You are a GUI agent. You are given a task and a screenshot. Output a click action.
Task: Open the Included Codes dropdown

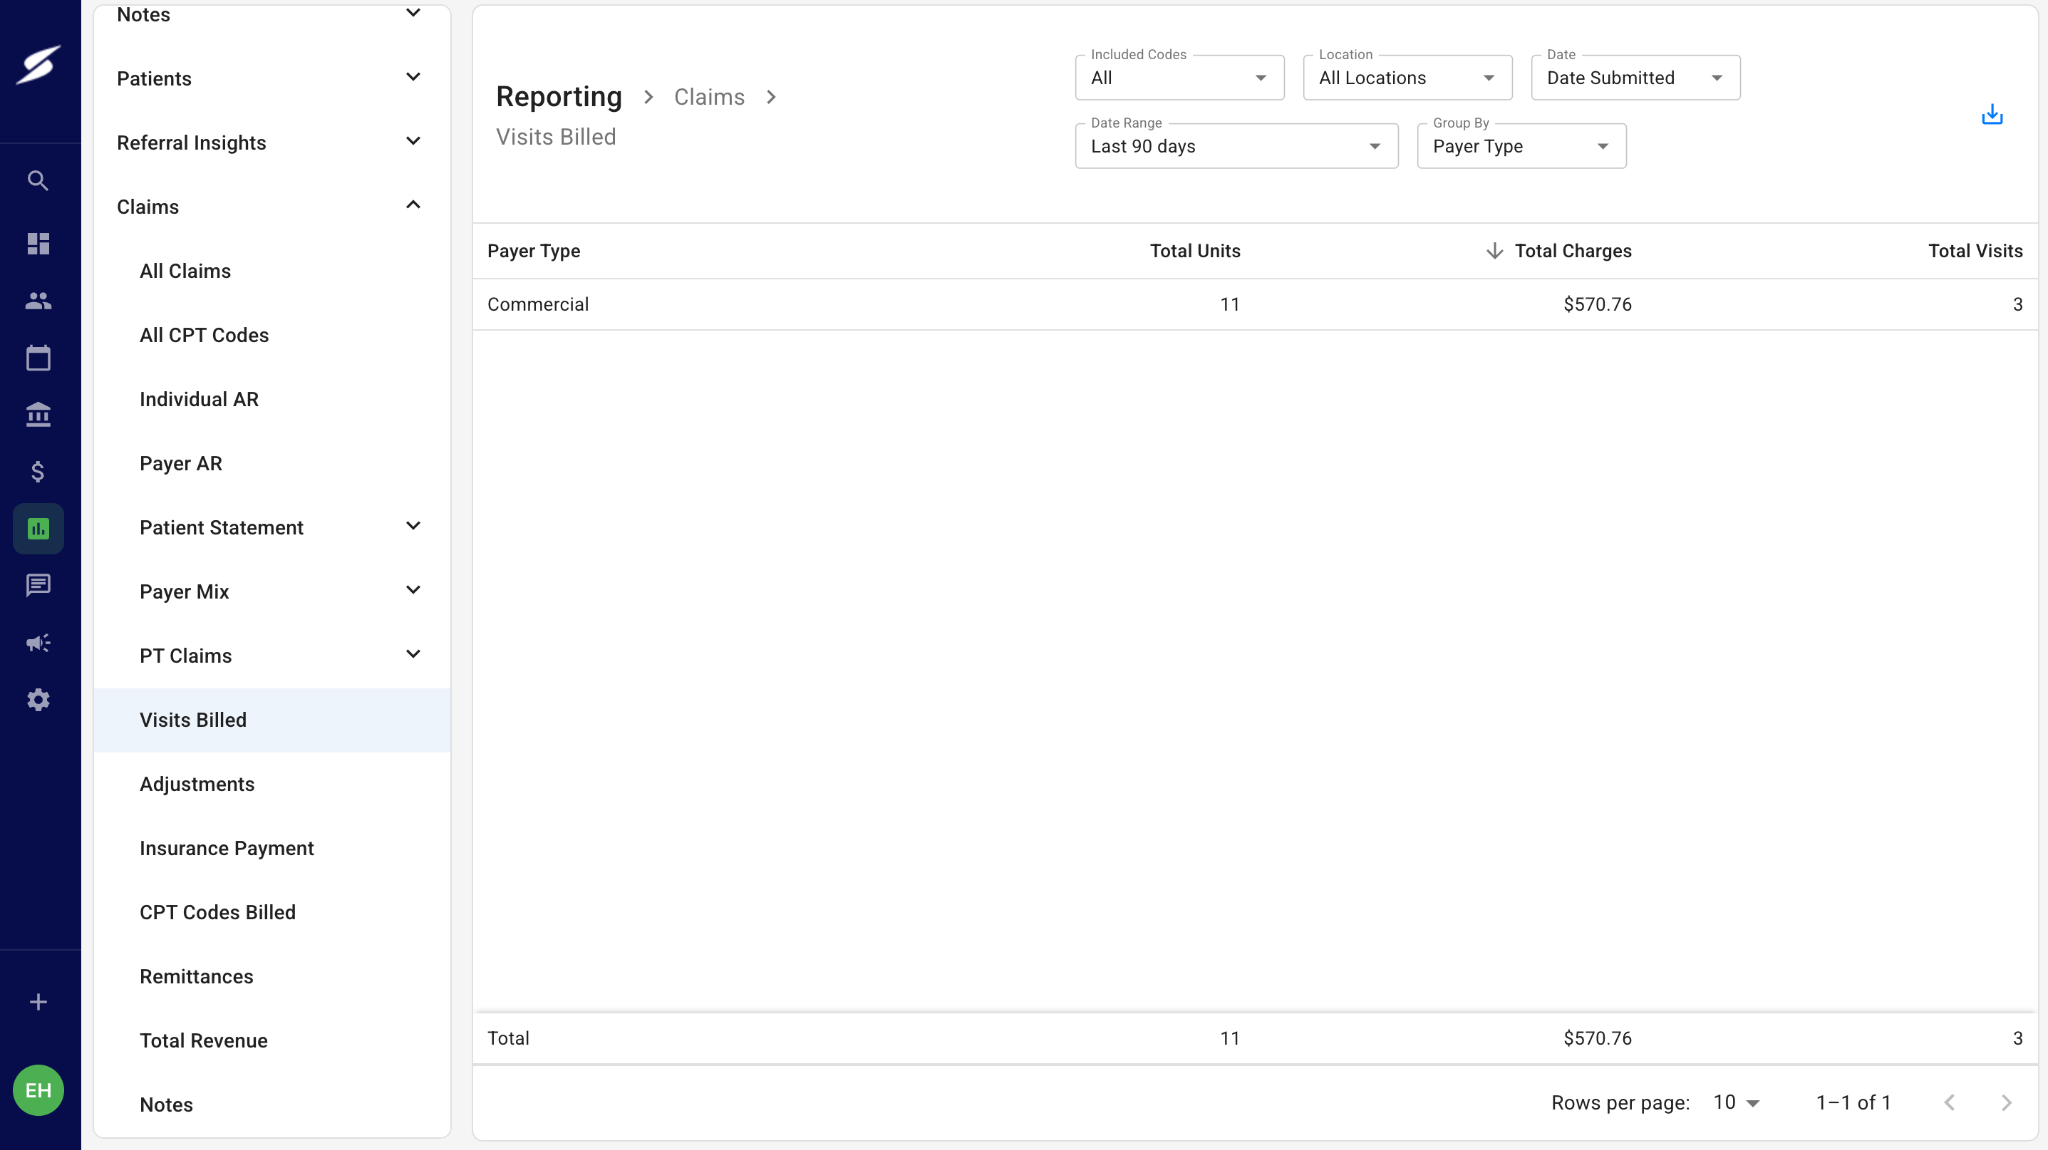1179,78
